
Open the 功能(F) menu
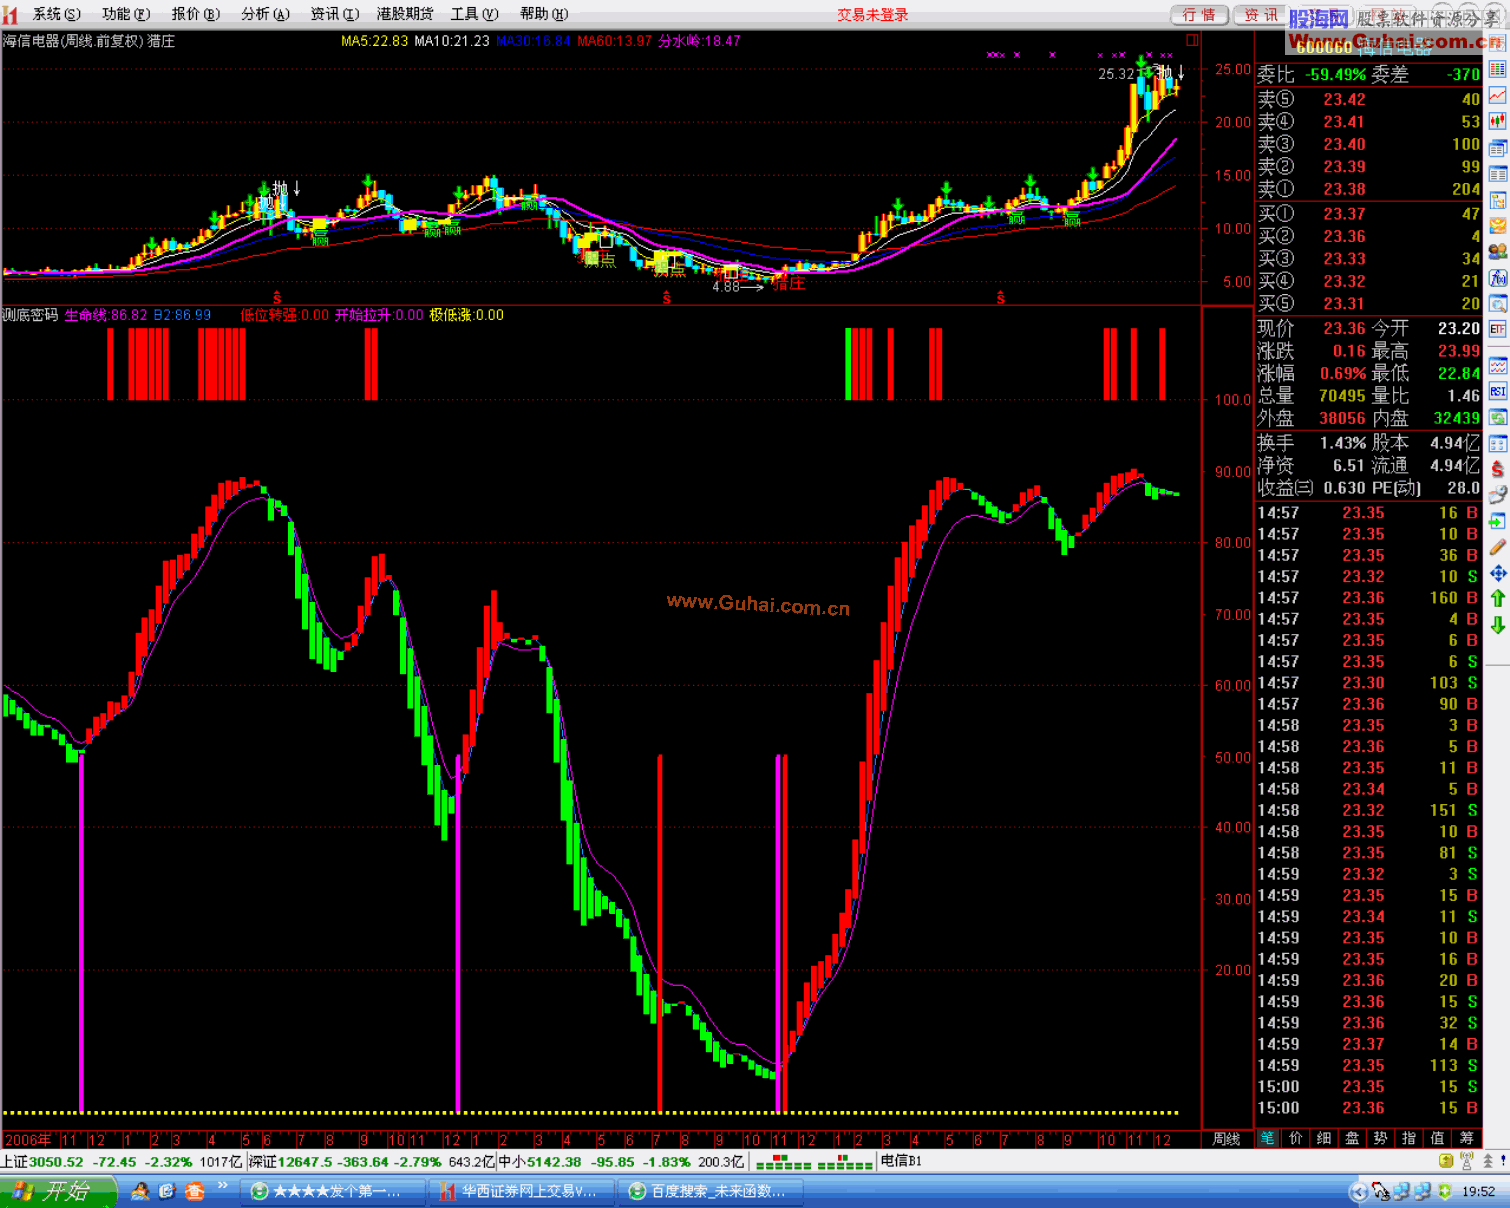pyautogui.click(x=126, y=14)
